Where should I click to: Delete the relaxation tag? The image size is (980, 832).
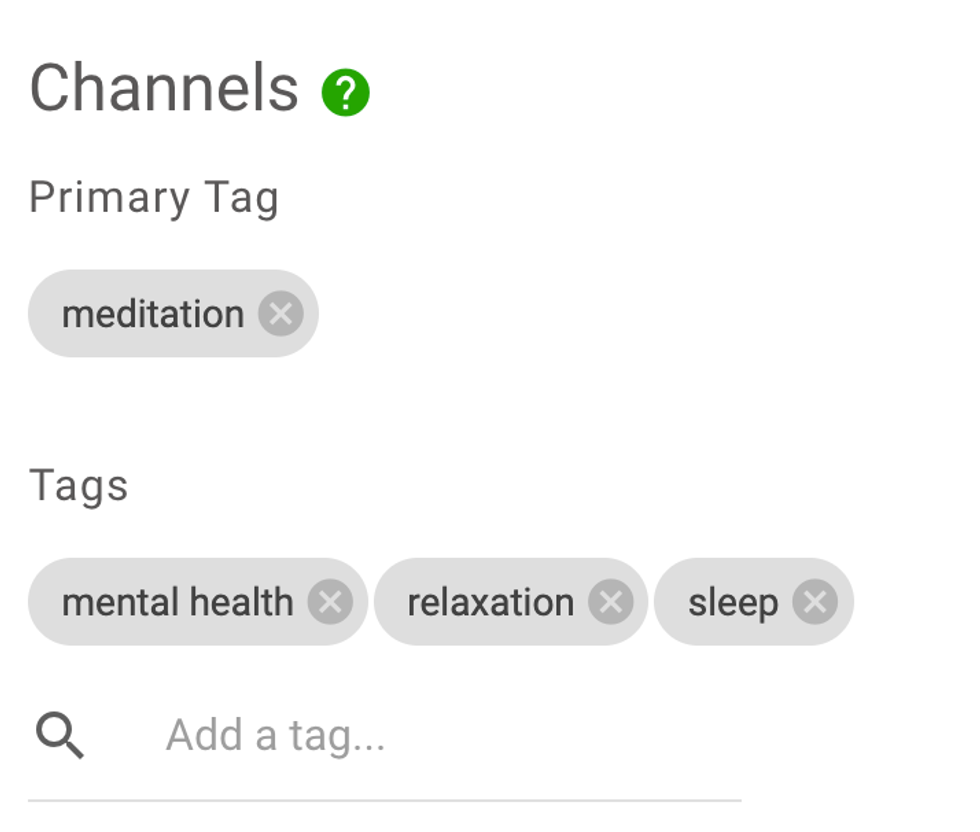[x=610, y=602]
